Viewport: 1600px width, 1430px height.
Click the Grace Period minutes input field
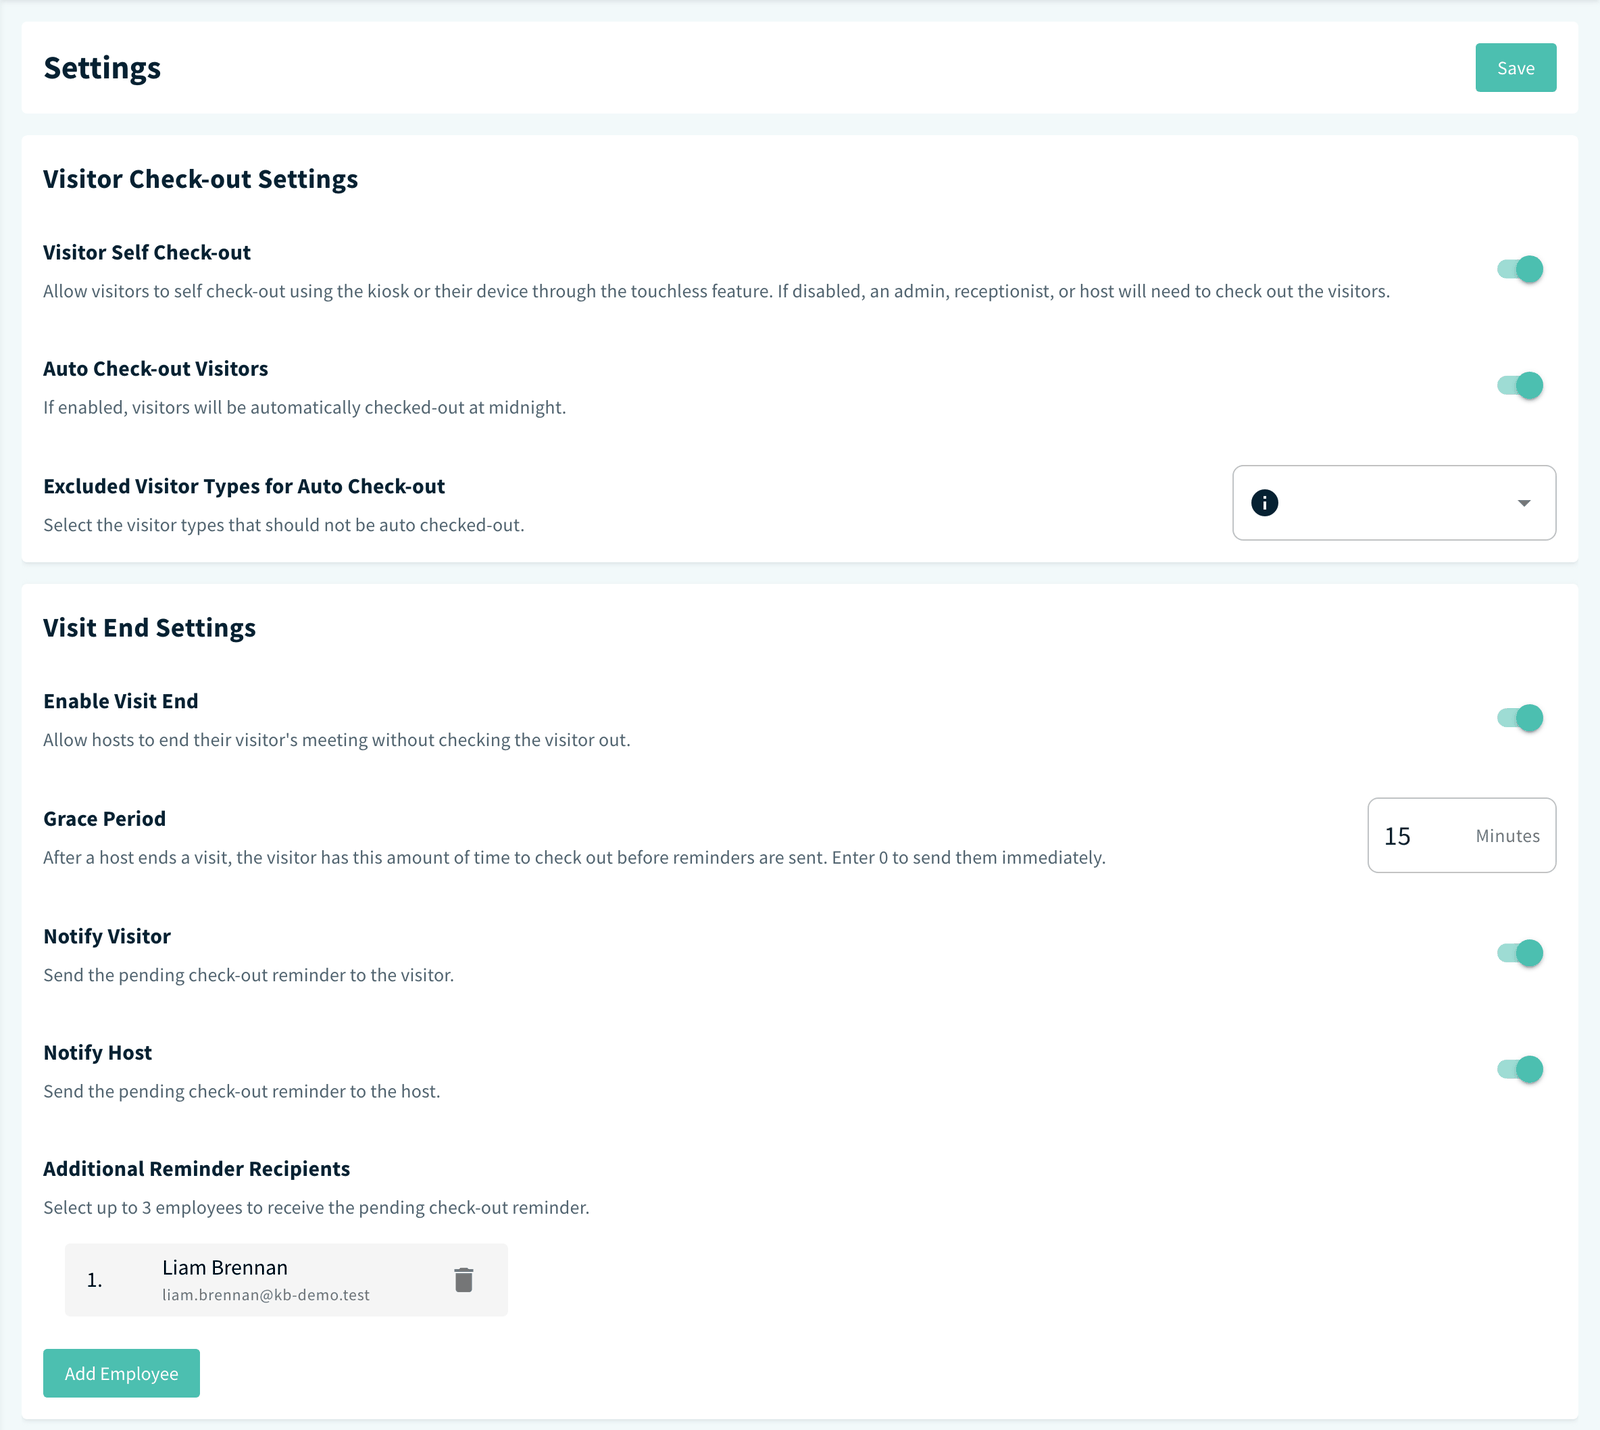tap(1461, 835)
